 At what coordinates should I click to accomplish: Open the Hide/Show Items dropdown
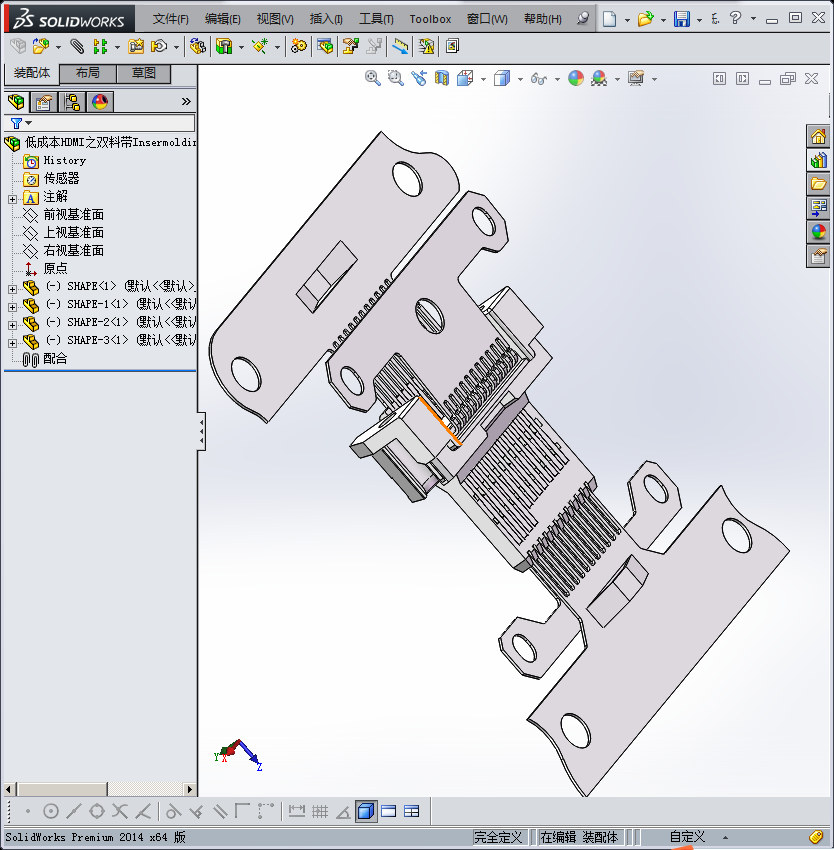pos(557,80)
